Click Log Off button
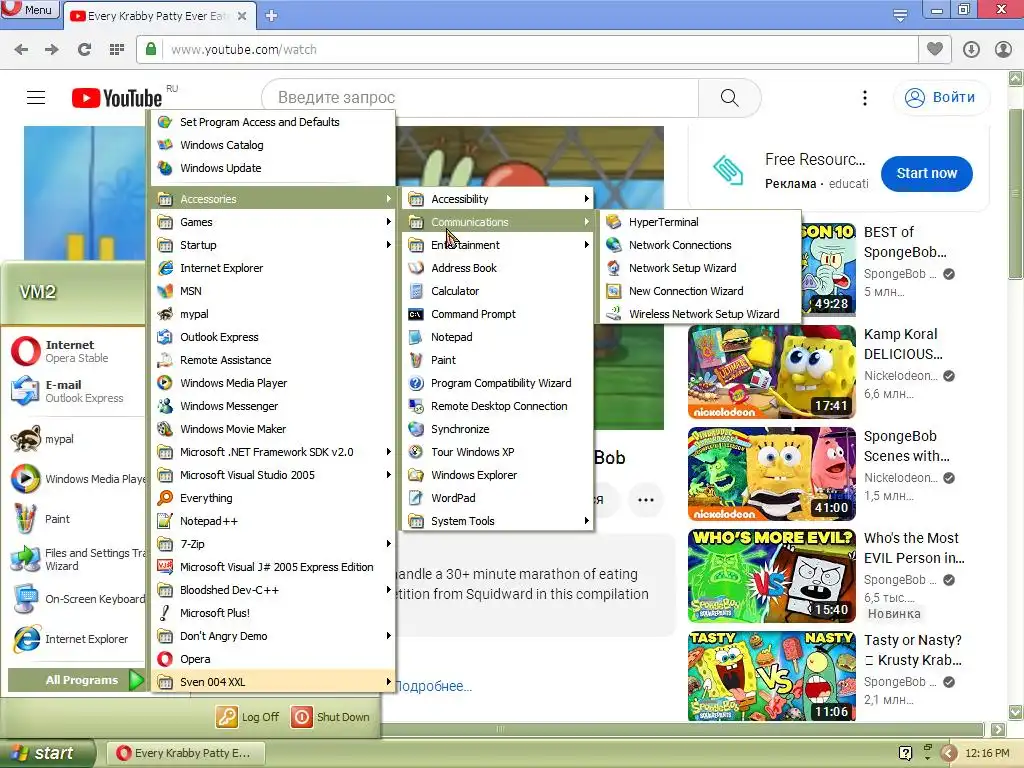Screen dimensions: 1024x768 248,716
